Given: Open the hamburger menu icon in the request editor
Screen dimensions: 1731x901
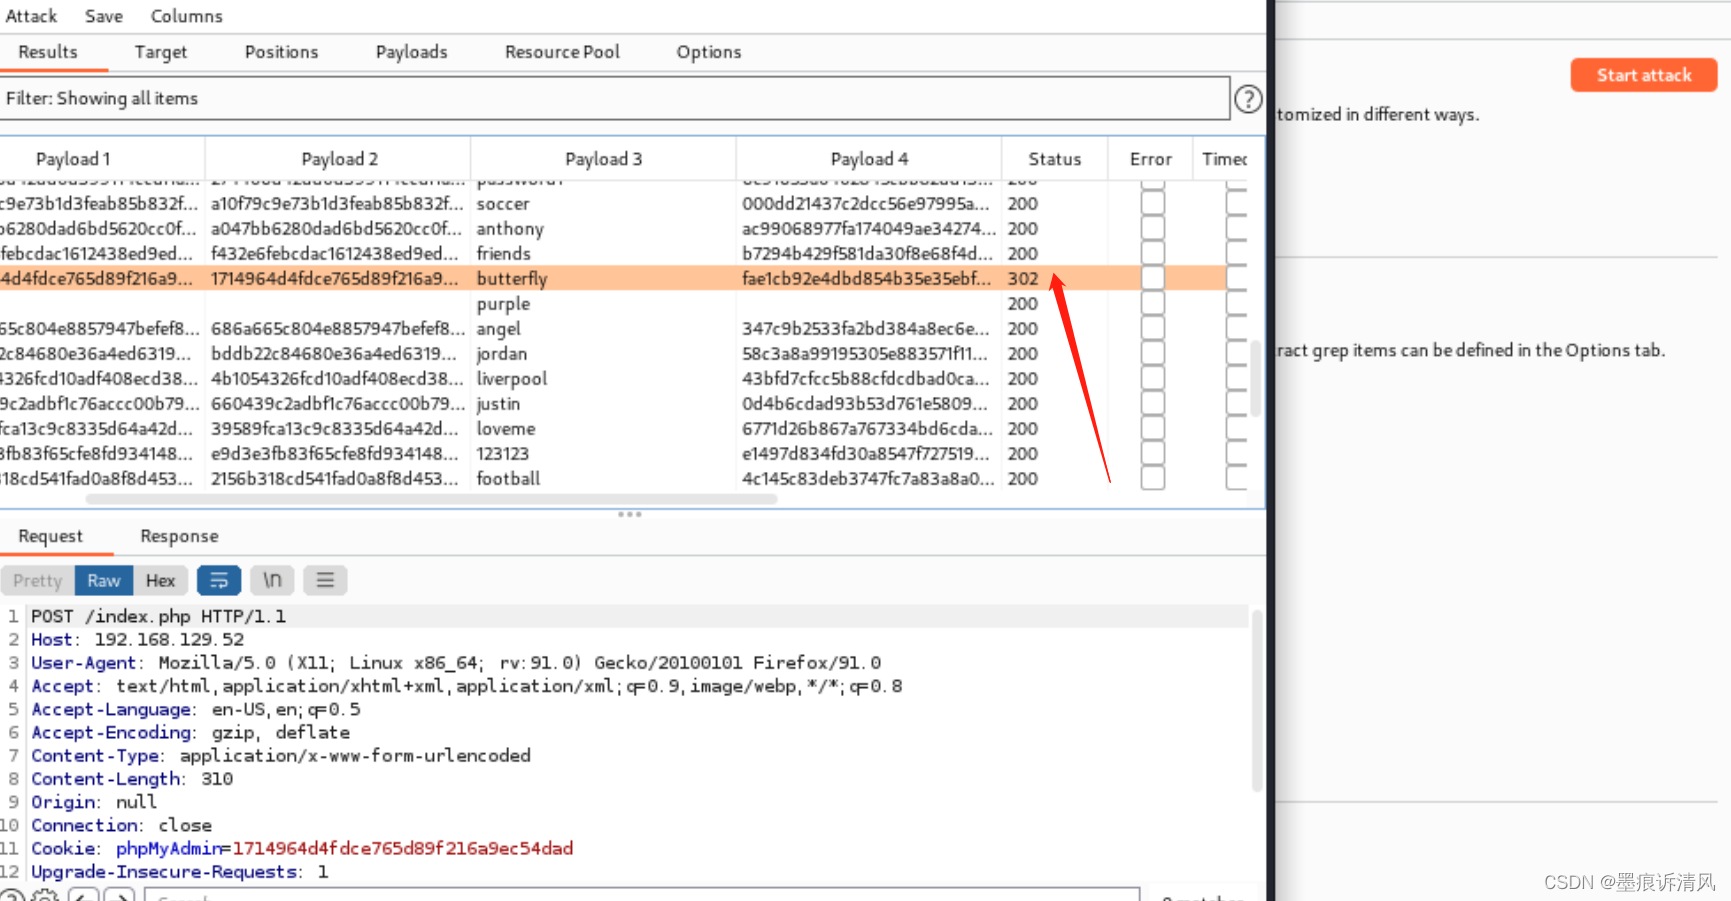Looking at the screenshot, I should click(324, 580).
